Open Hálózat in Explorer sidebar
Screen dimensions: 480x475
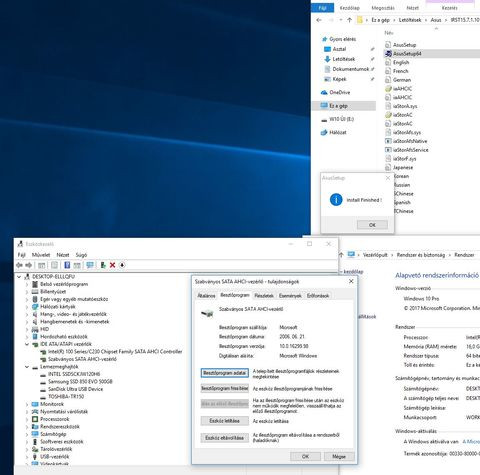coord(338,132)
